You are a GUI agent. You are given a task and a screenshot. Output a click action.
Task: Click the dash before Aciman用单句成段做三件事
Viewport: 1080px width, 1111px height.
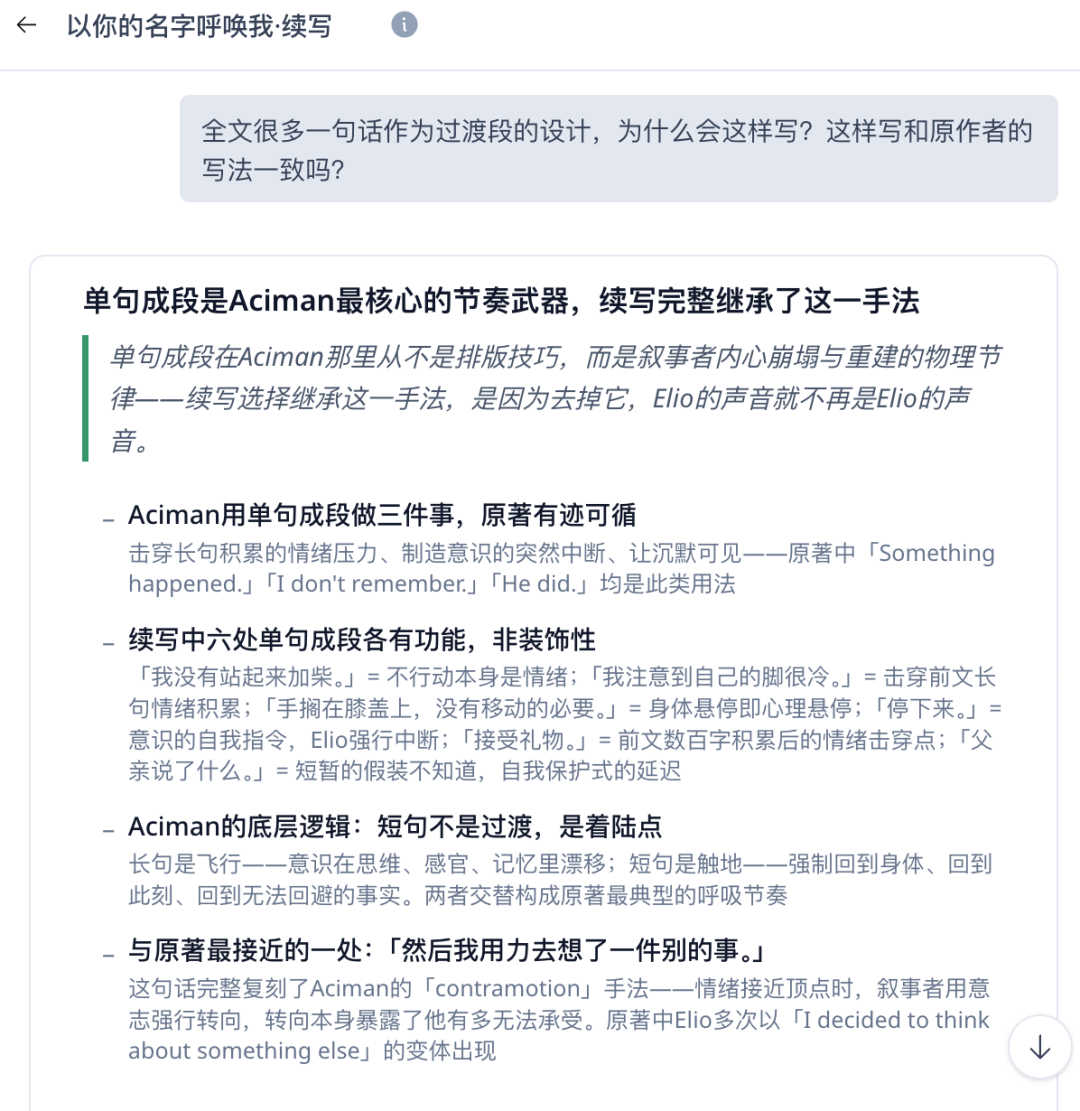click(108, 520)
